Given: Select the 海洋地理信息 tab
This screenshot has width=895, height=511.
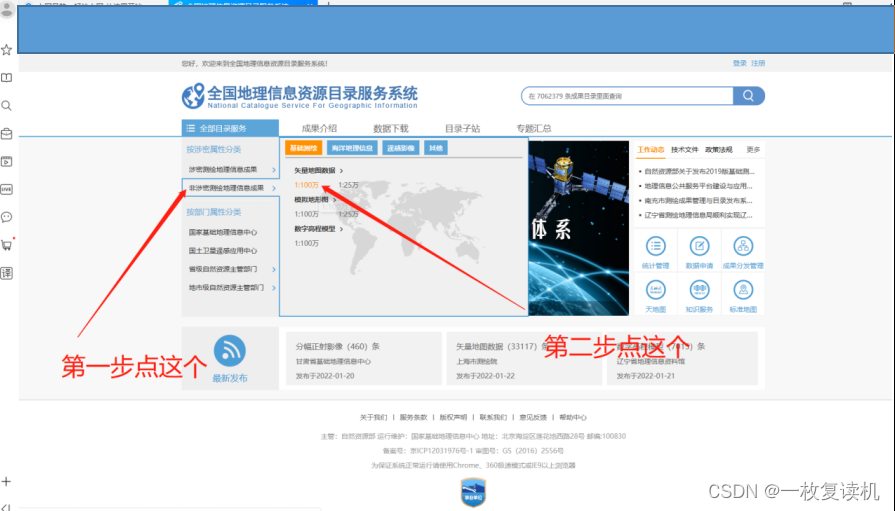Looking at the screenshot, I should point(352,148).
